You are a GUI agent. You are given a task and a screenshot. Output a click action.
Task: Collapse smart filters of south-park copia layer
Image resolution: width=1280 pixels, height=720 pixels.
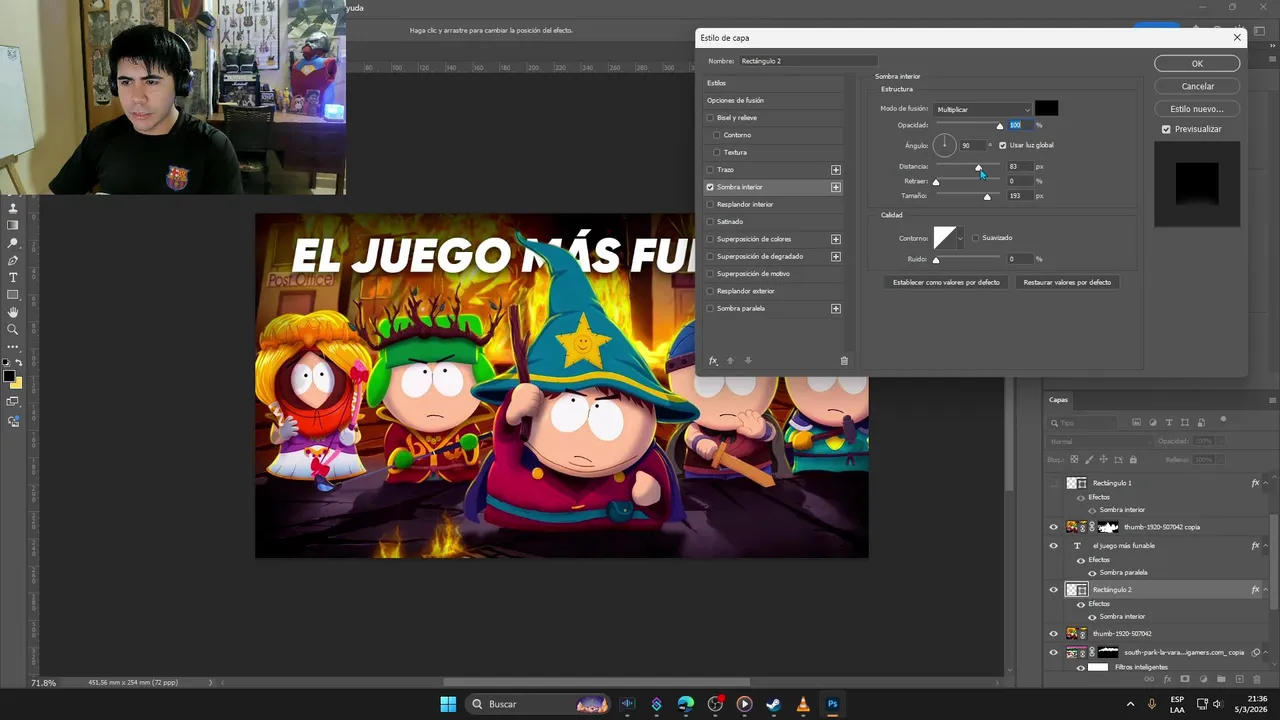(1266, 652)
